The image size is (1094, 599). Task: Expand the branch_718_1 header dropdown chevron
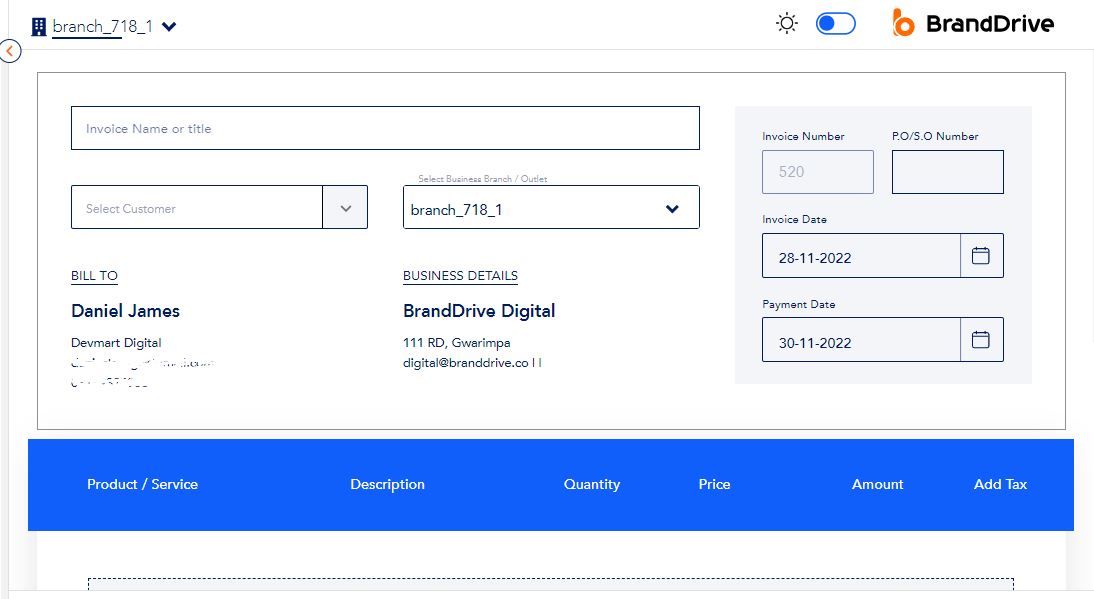pyautogui.click(x=169, y=26)
